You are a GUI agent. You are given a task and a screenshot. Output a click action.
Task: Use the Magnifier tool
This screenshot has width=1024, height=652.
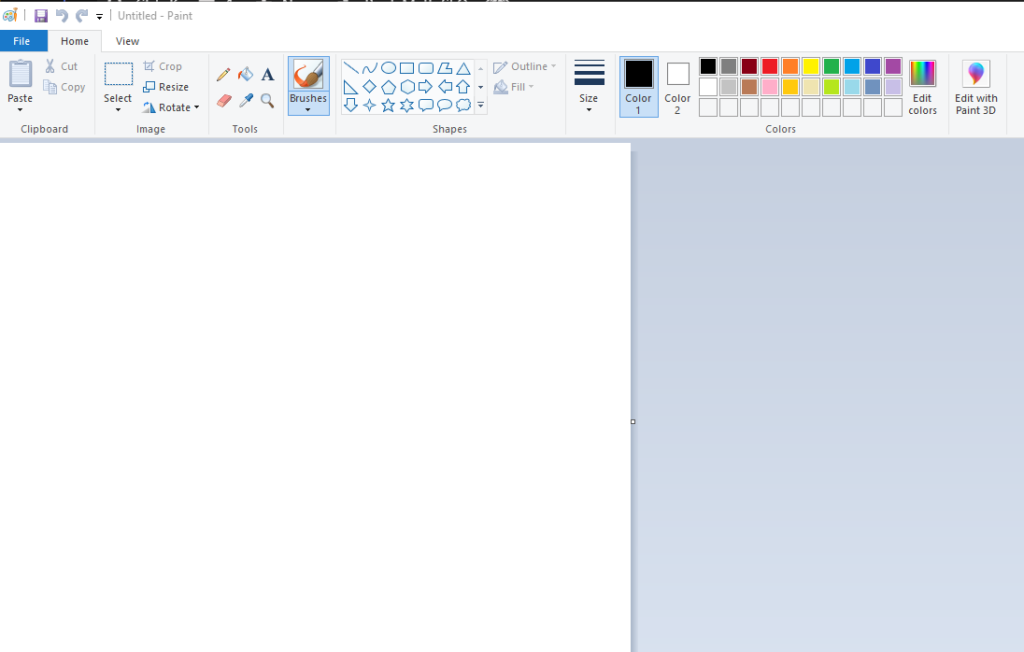click(x=267, y=101)
